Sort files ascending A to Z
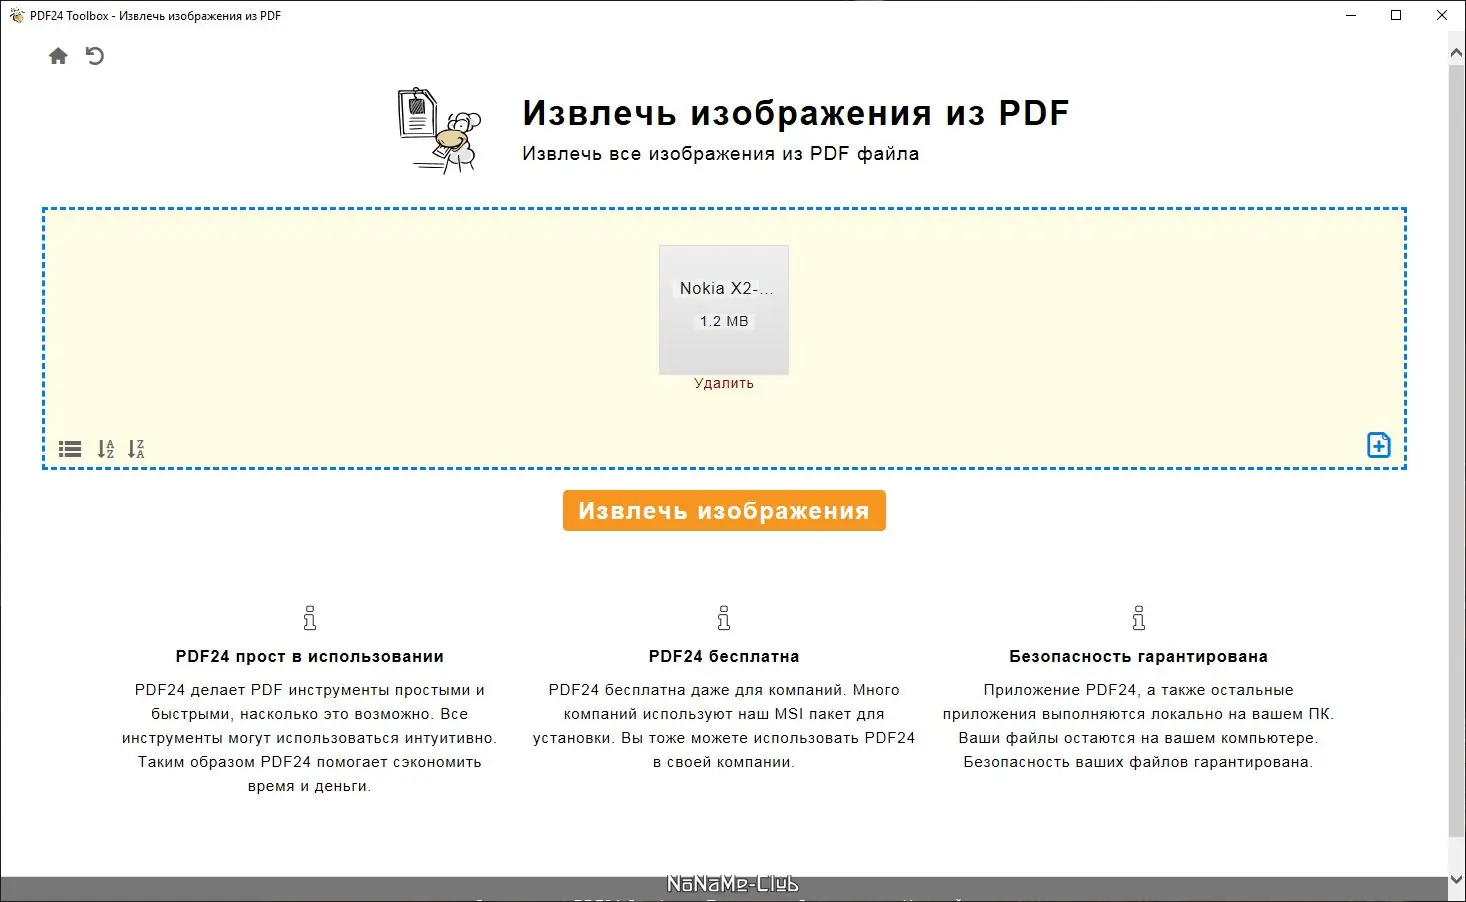1466x902 pixels. [x=105, y=449]
